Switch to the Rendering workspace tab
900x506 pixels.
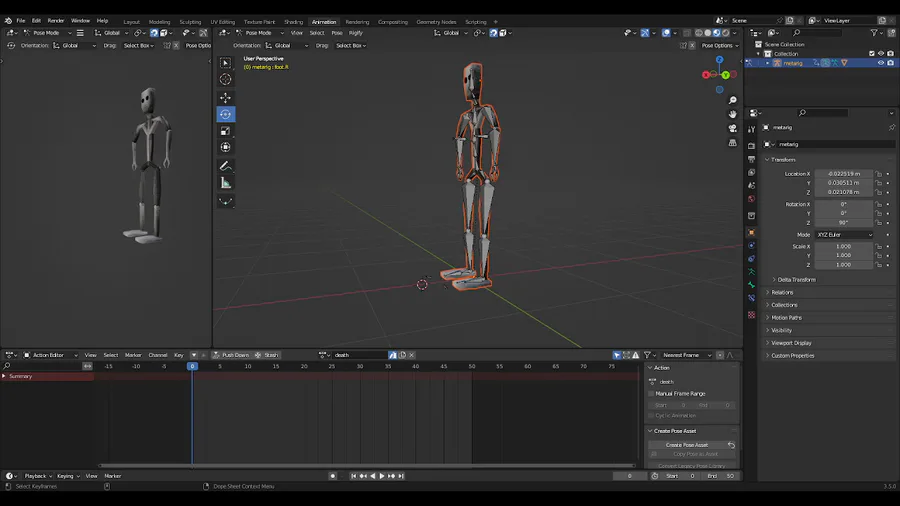357,21
